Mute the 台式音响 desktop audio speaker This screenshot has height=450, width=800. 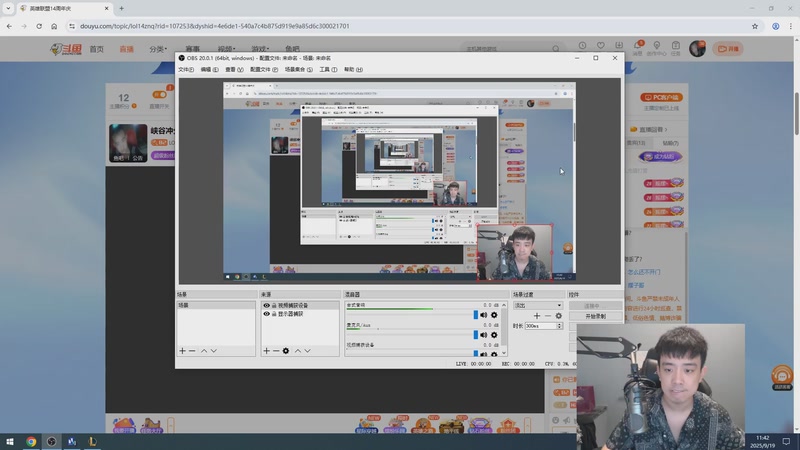[x=484, y=315]
